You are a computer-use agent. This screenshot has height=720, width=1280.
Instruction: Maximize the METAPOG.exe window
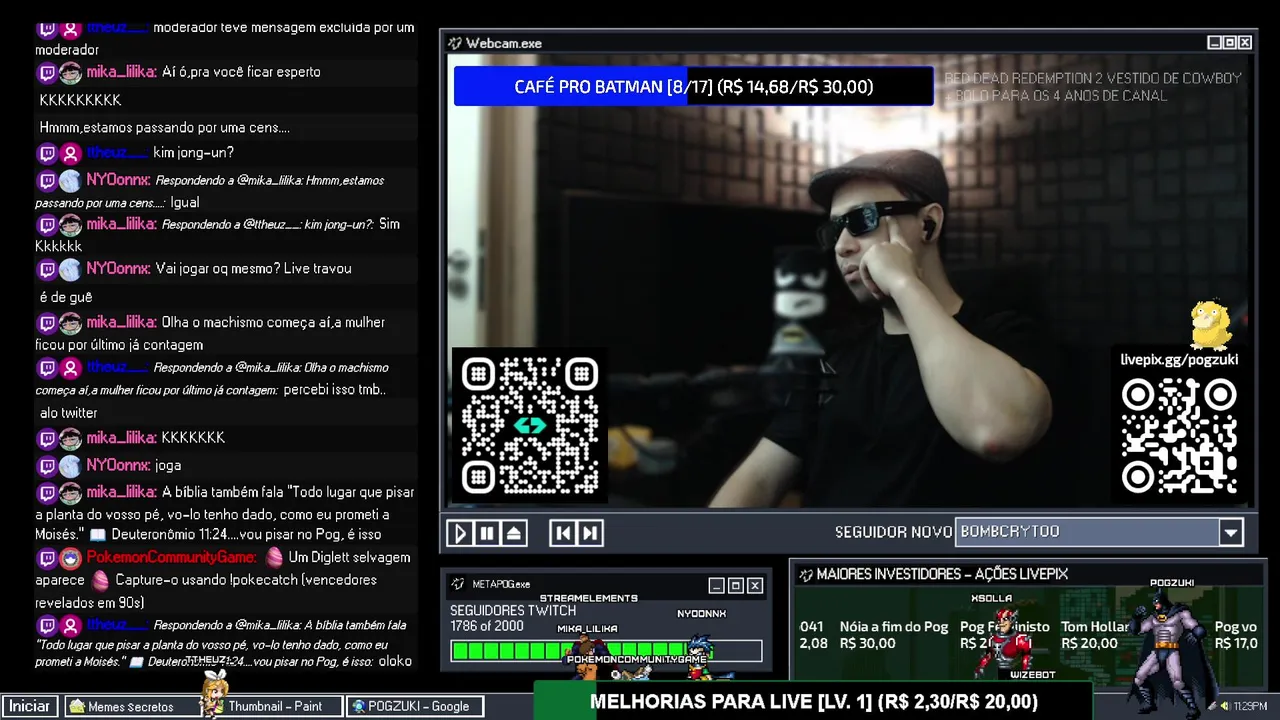point(735,585)
